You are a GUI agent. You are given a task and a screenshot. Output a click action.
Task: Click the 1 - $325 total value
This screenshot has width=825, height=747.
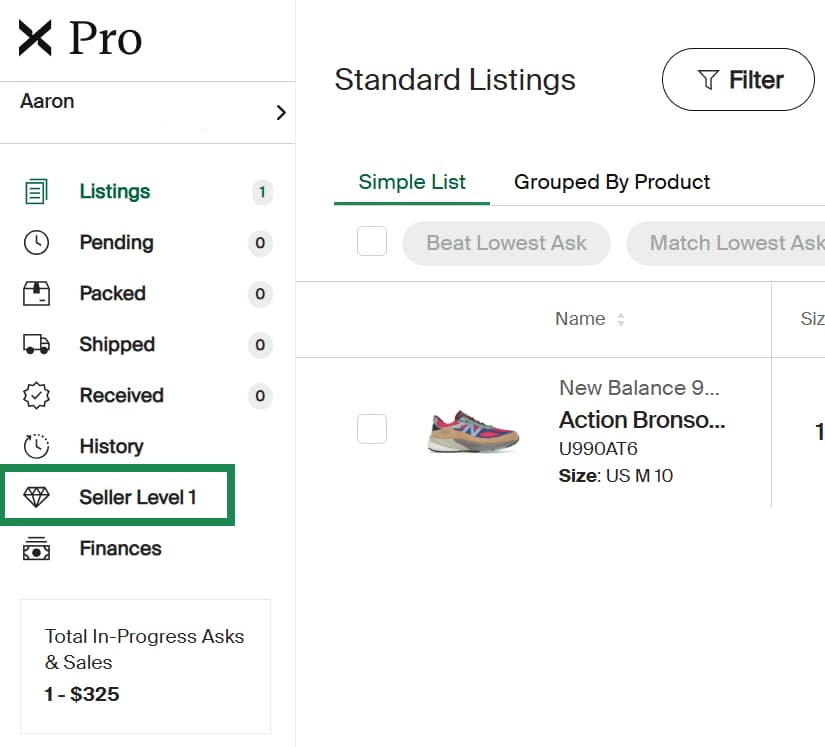[82, 694]
